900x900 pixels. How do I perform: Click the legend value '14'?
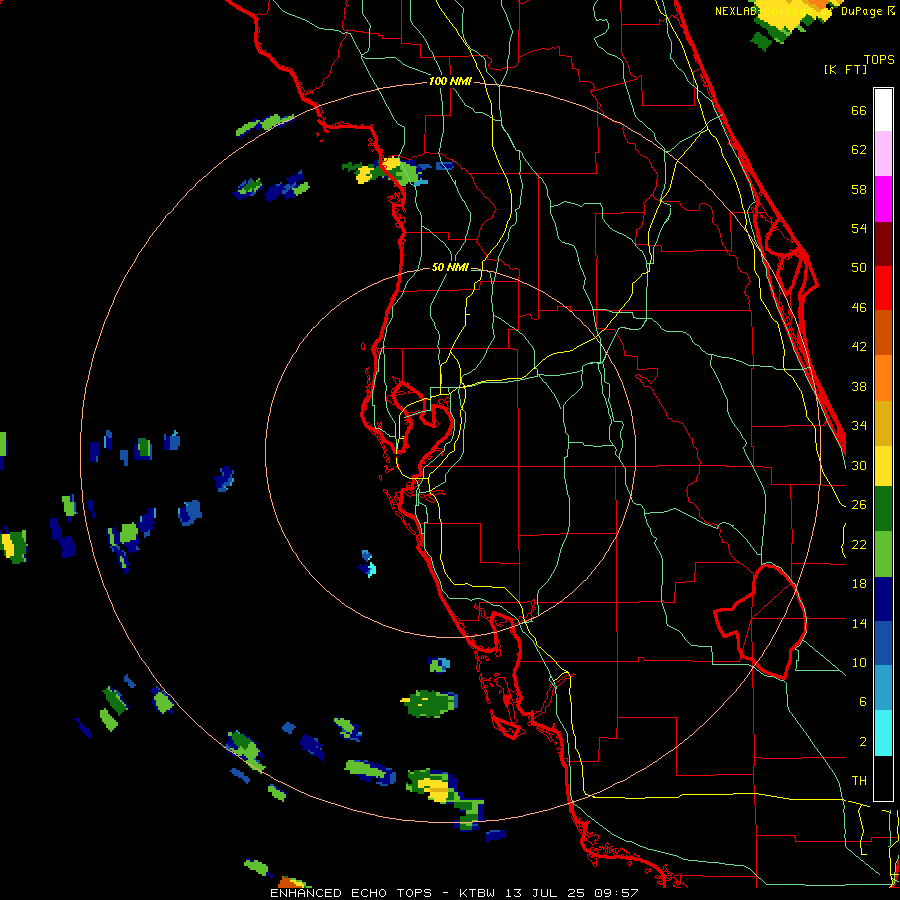(x=859, y=623)
